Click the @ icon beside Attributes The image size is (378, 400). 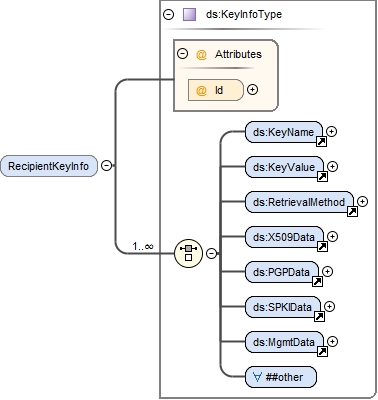(x=201, y=54)
